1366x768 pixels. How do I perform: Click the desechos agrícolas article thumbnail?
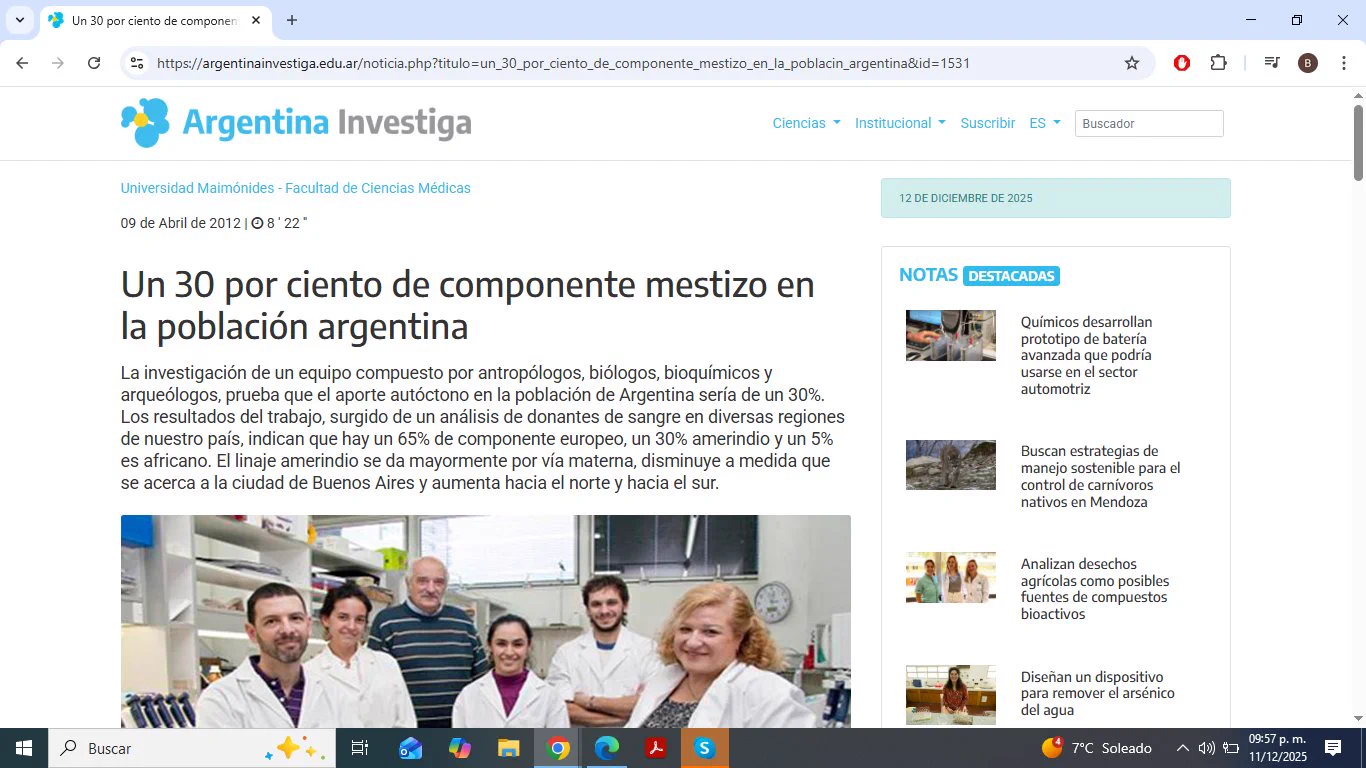[951, 577]
